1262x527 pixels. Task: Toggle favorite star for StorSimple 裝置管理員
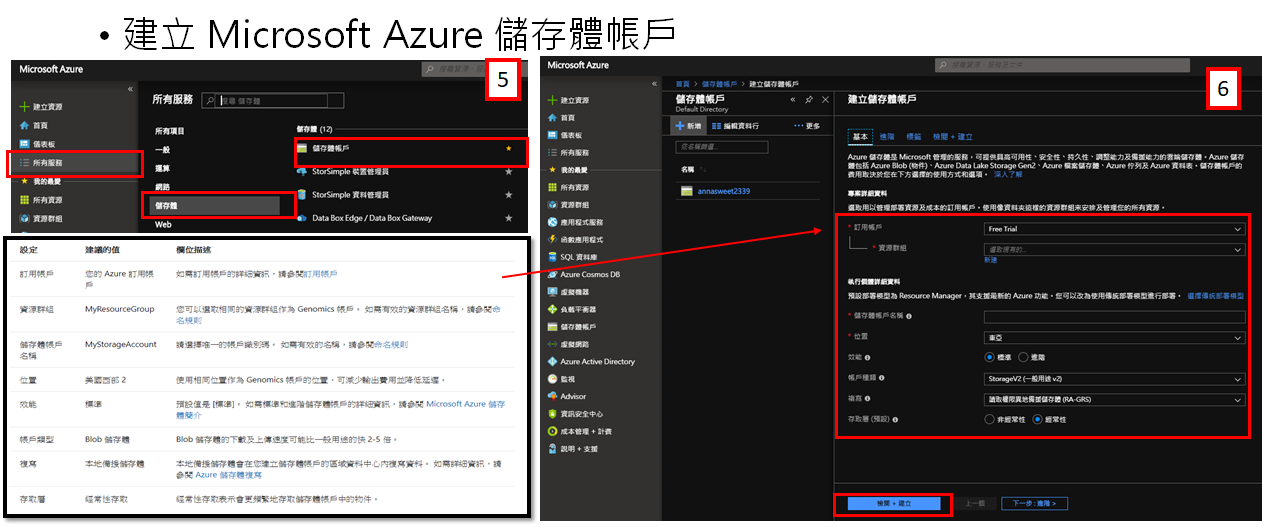(x=509, y=171)
